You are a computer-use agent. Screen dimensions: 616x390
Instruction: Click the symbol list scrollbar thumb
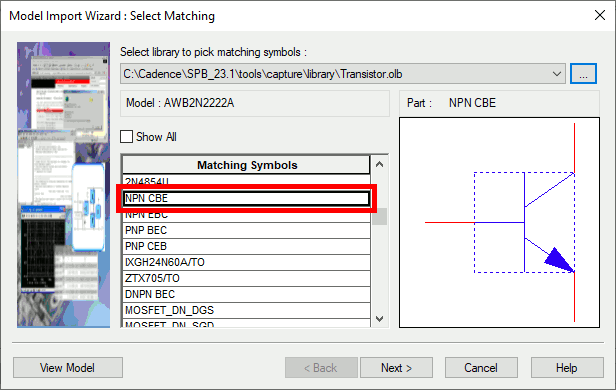point(380,216)
